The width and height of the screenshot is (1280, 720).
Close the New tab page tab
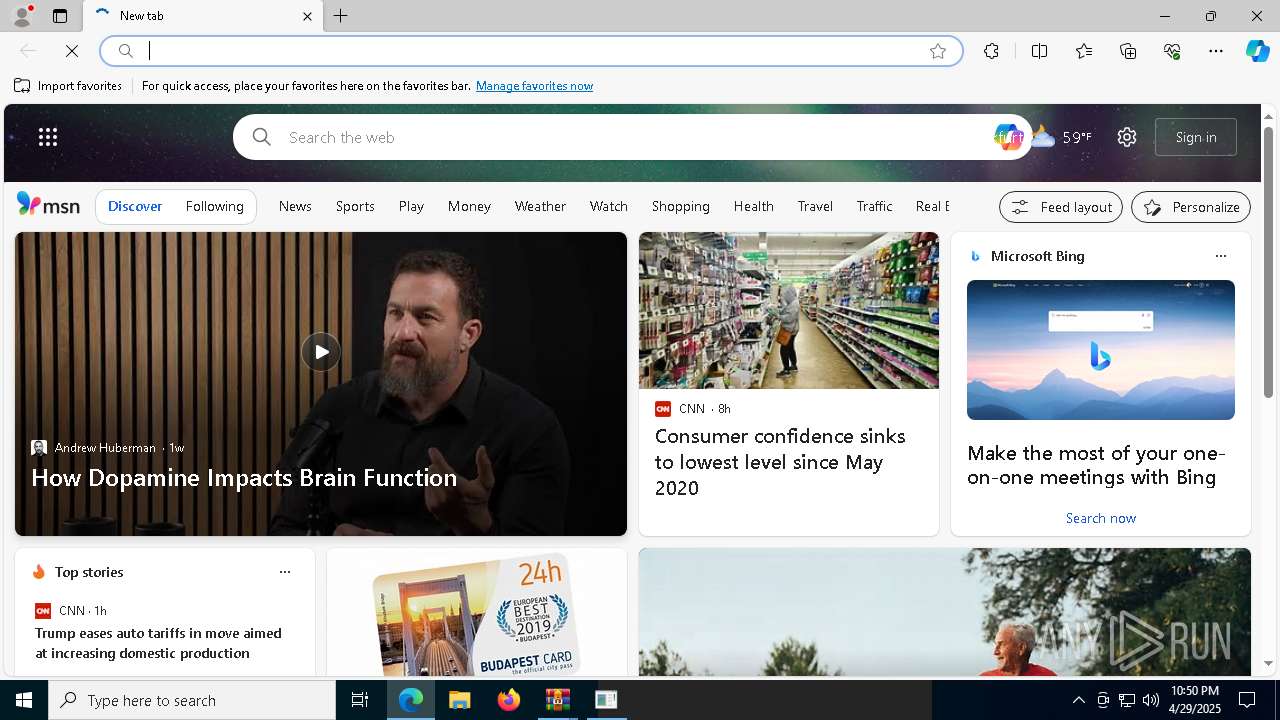tap(307, 16)
